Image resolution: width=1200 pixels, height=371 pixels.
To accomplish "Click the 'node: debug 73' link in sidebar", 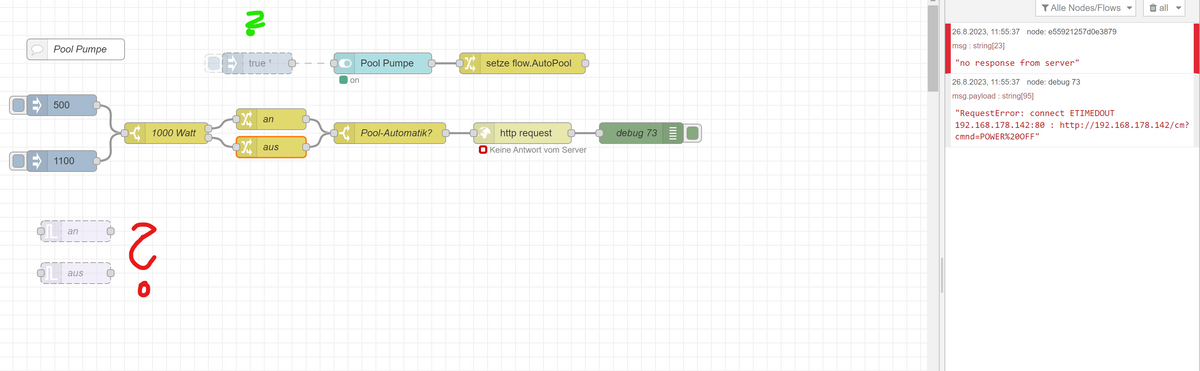I will click(1053, 81).
